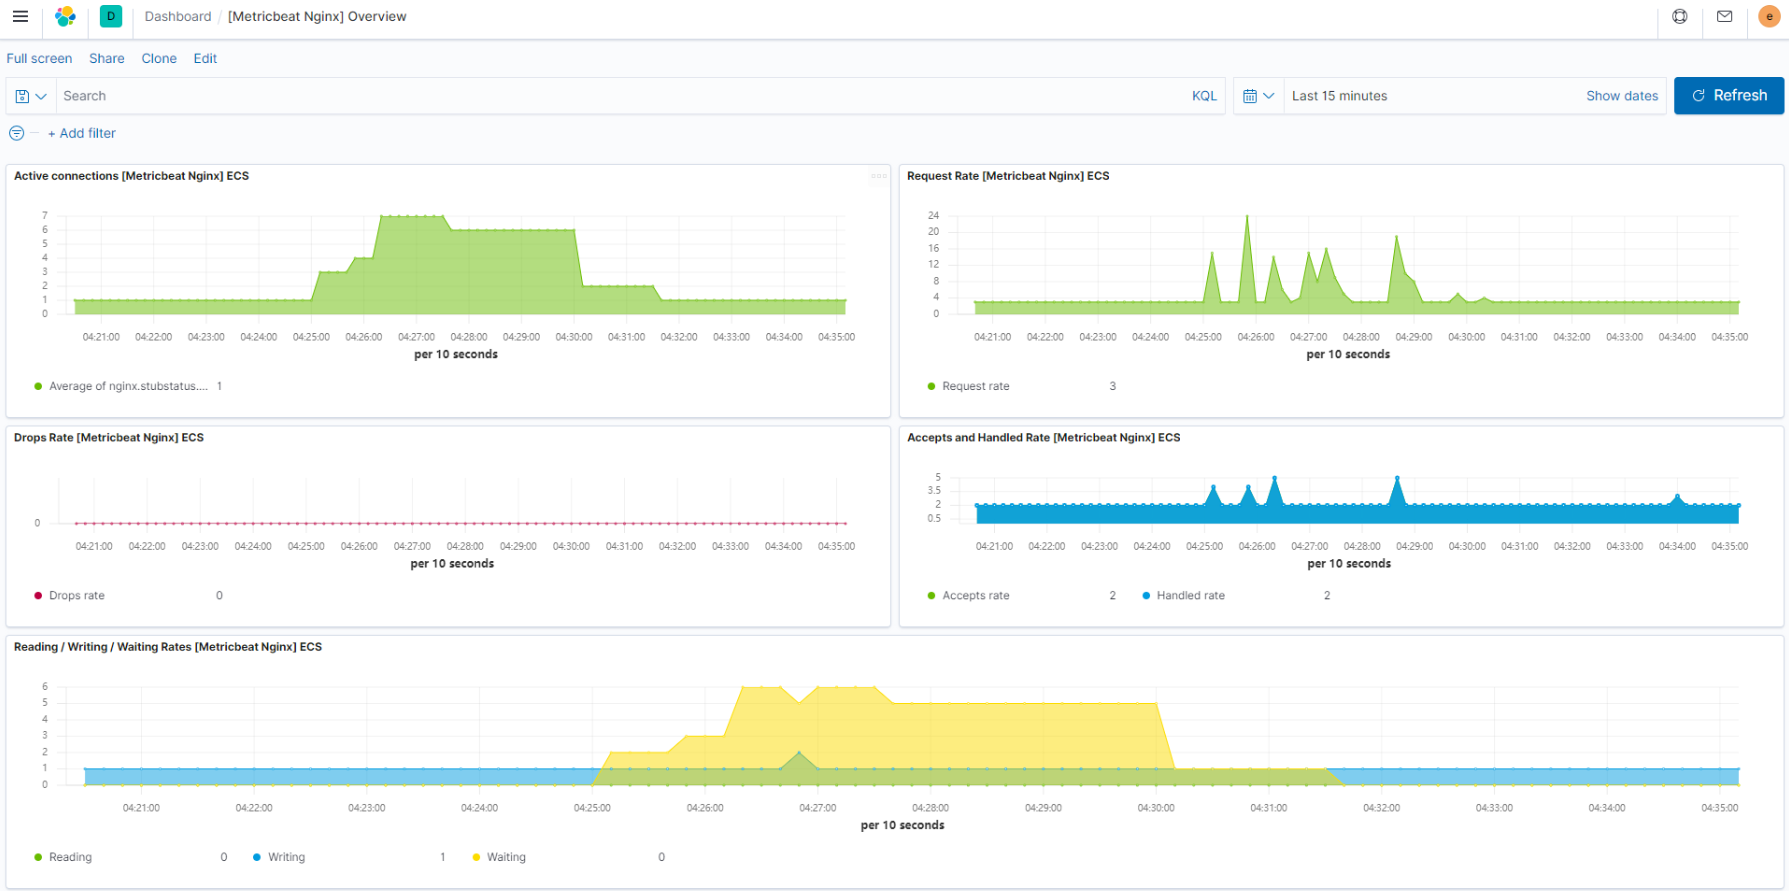Screen dimensions: 1789x891
Task: Open the orange user avatar menu
Action: pos(1769,16)
